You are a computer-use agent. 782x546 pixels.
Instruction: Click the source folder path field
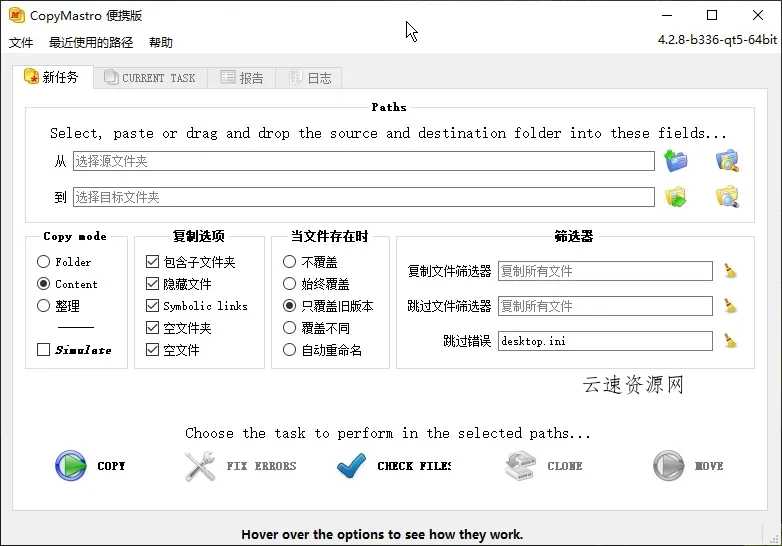[364, 161]
